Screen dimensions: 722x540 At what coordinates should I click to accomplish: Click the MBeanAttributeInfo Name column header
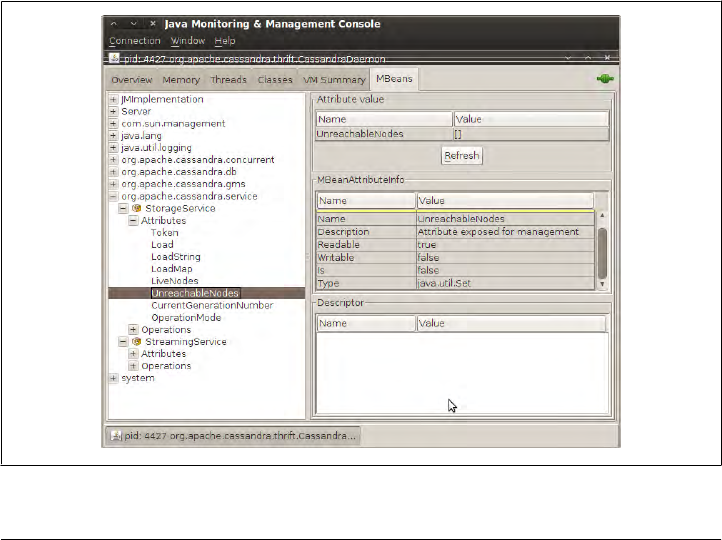[366, 201]
